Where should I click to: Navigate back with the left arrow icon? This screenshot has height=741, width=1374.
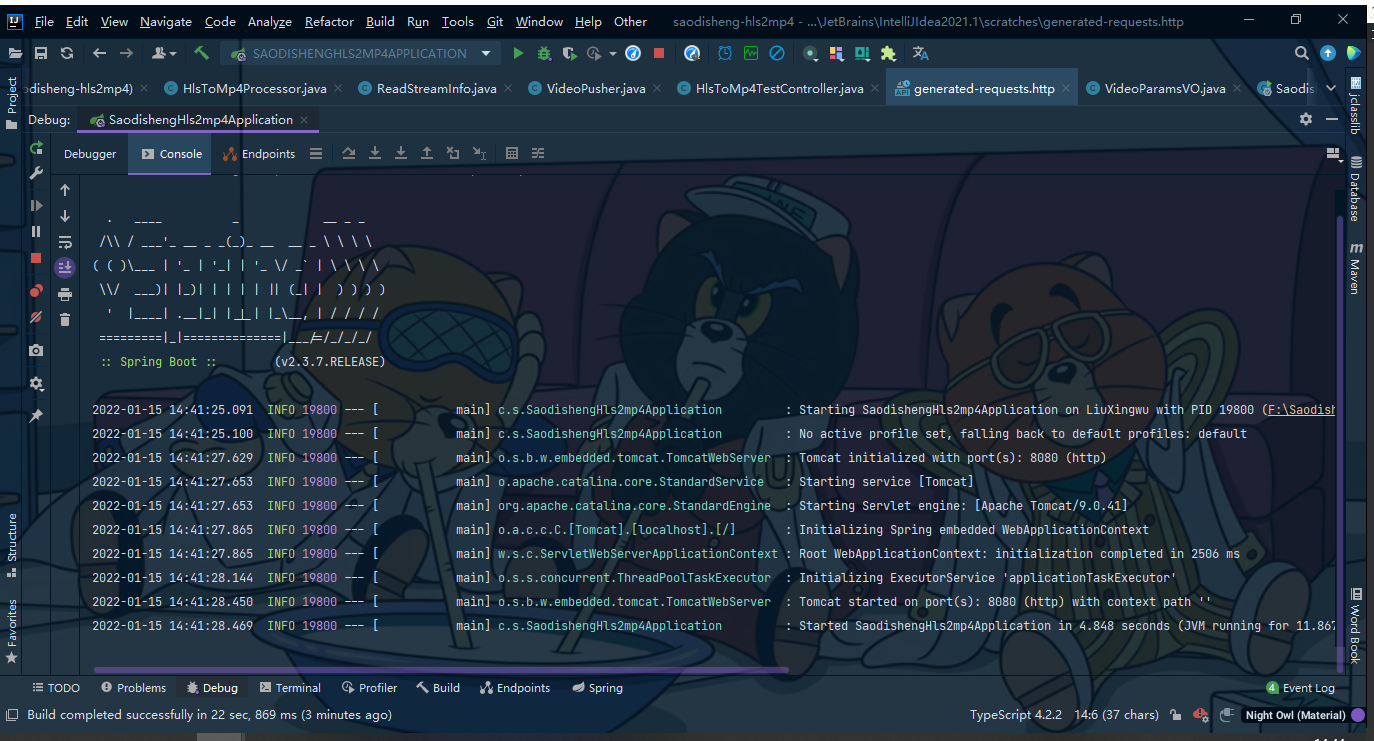[x=99, y=53]
